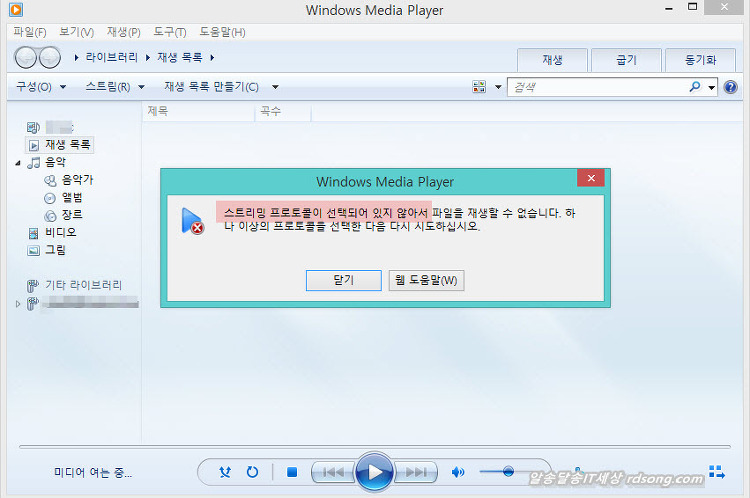Click the Play button in playback controls
Image resolution: width=750 pixels, height=498 pixels.
[x=374, y=471]
